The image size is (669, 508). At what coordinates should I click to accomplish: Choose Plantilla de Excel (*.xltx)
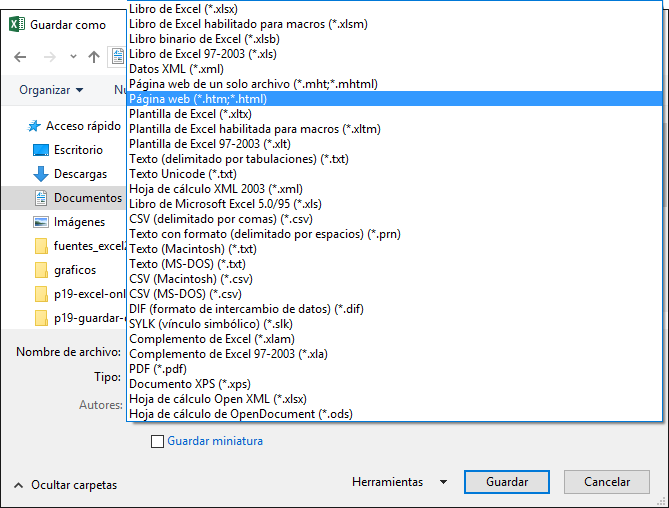click(x=395, y=114)
